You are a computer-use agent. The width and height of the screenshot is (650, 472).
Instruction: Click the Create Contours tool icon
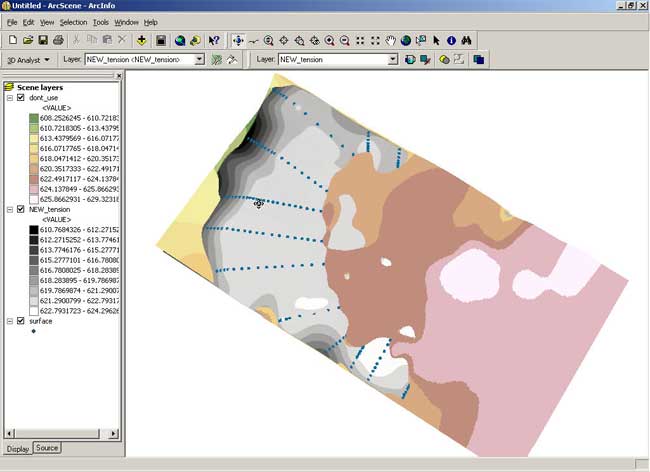(x=216, y=60)
